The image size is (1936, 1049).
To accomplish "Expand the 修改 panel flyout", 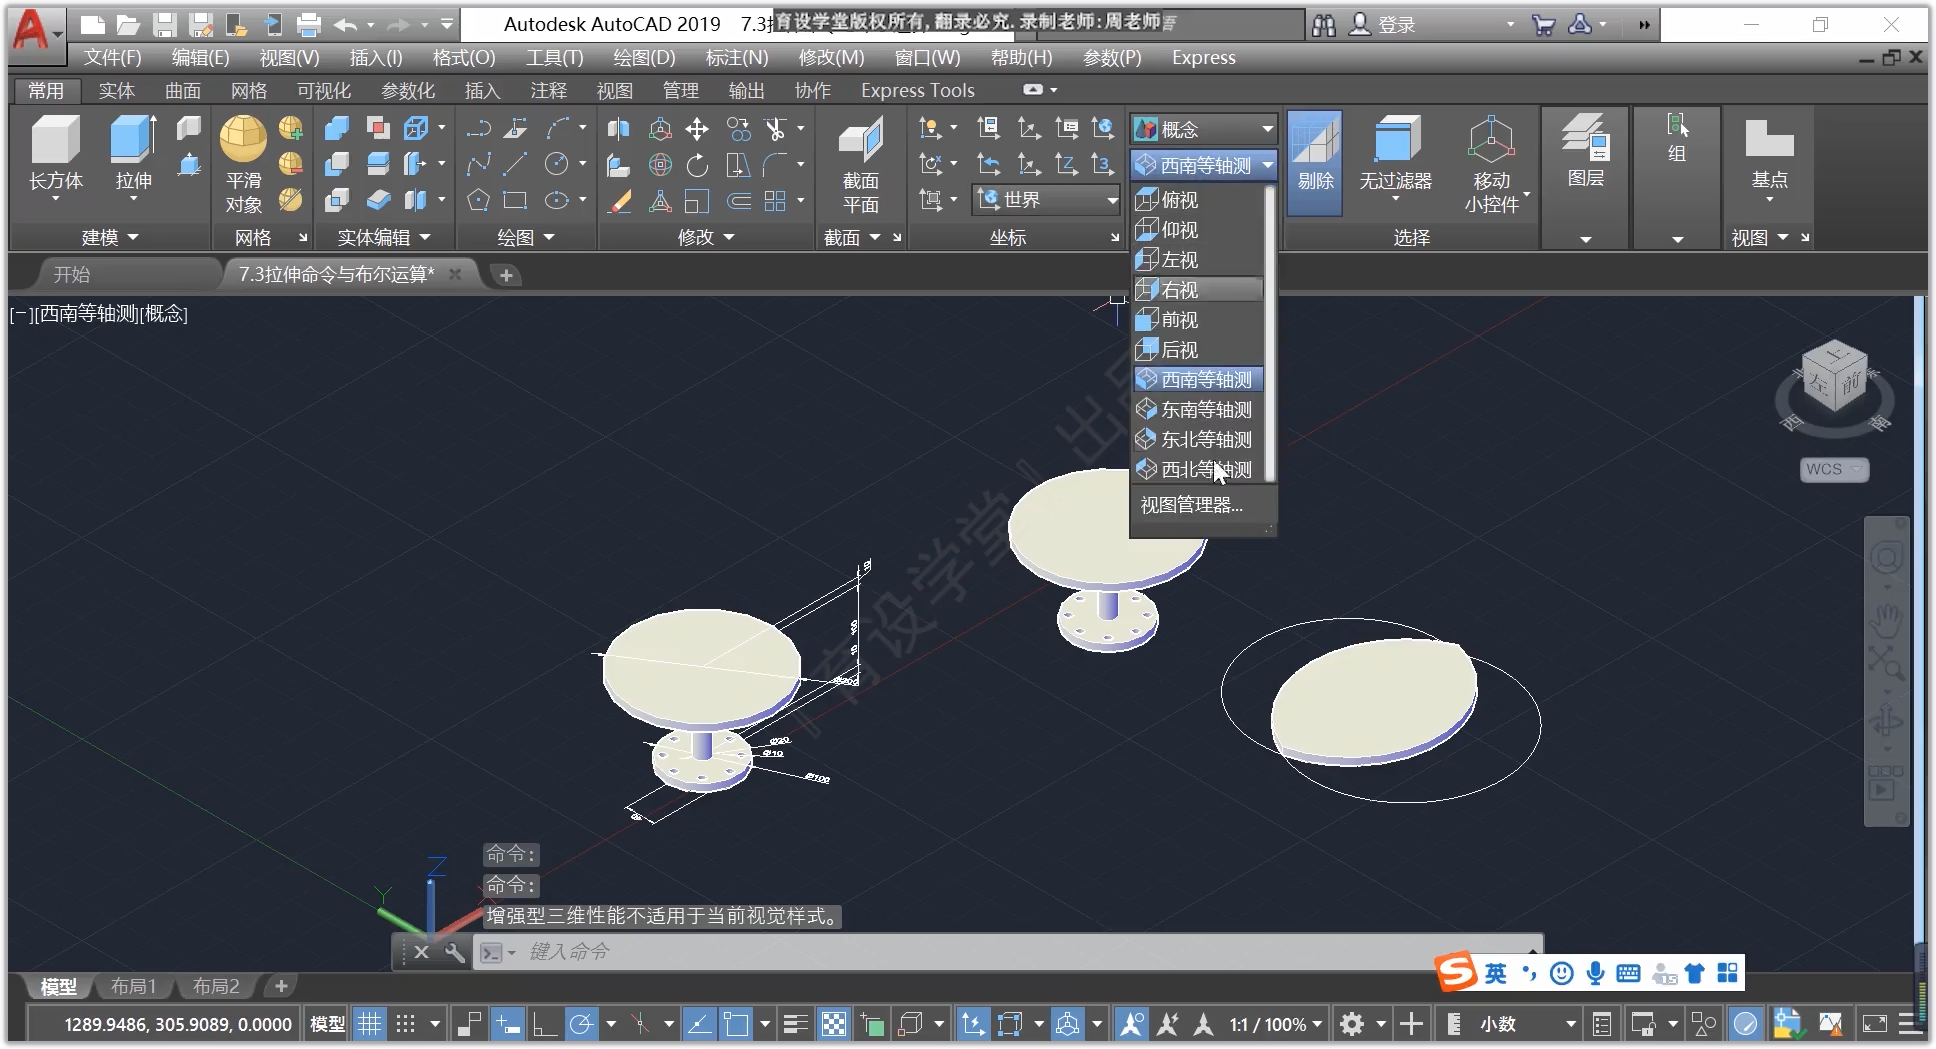I will point(705,237).
